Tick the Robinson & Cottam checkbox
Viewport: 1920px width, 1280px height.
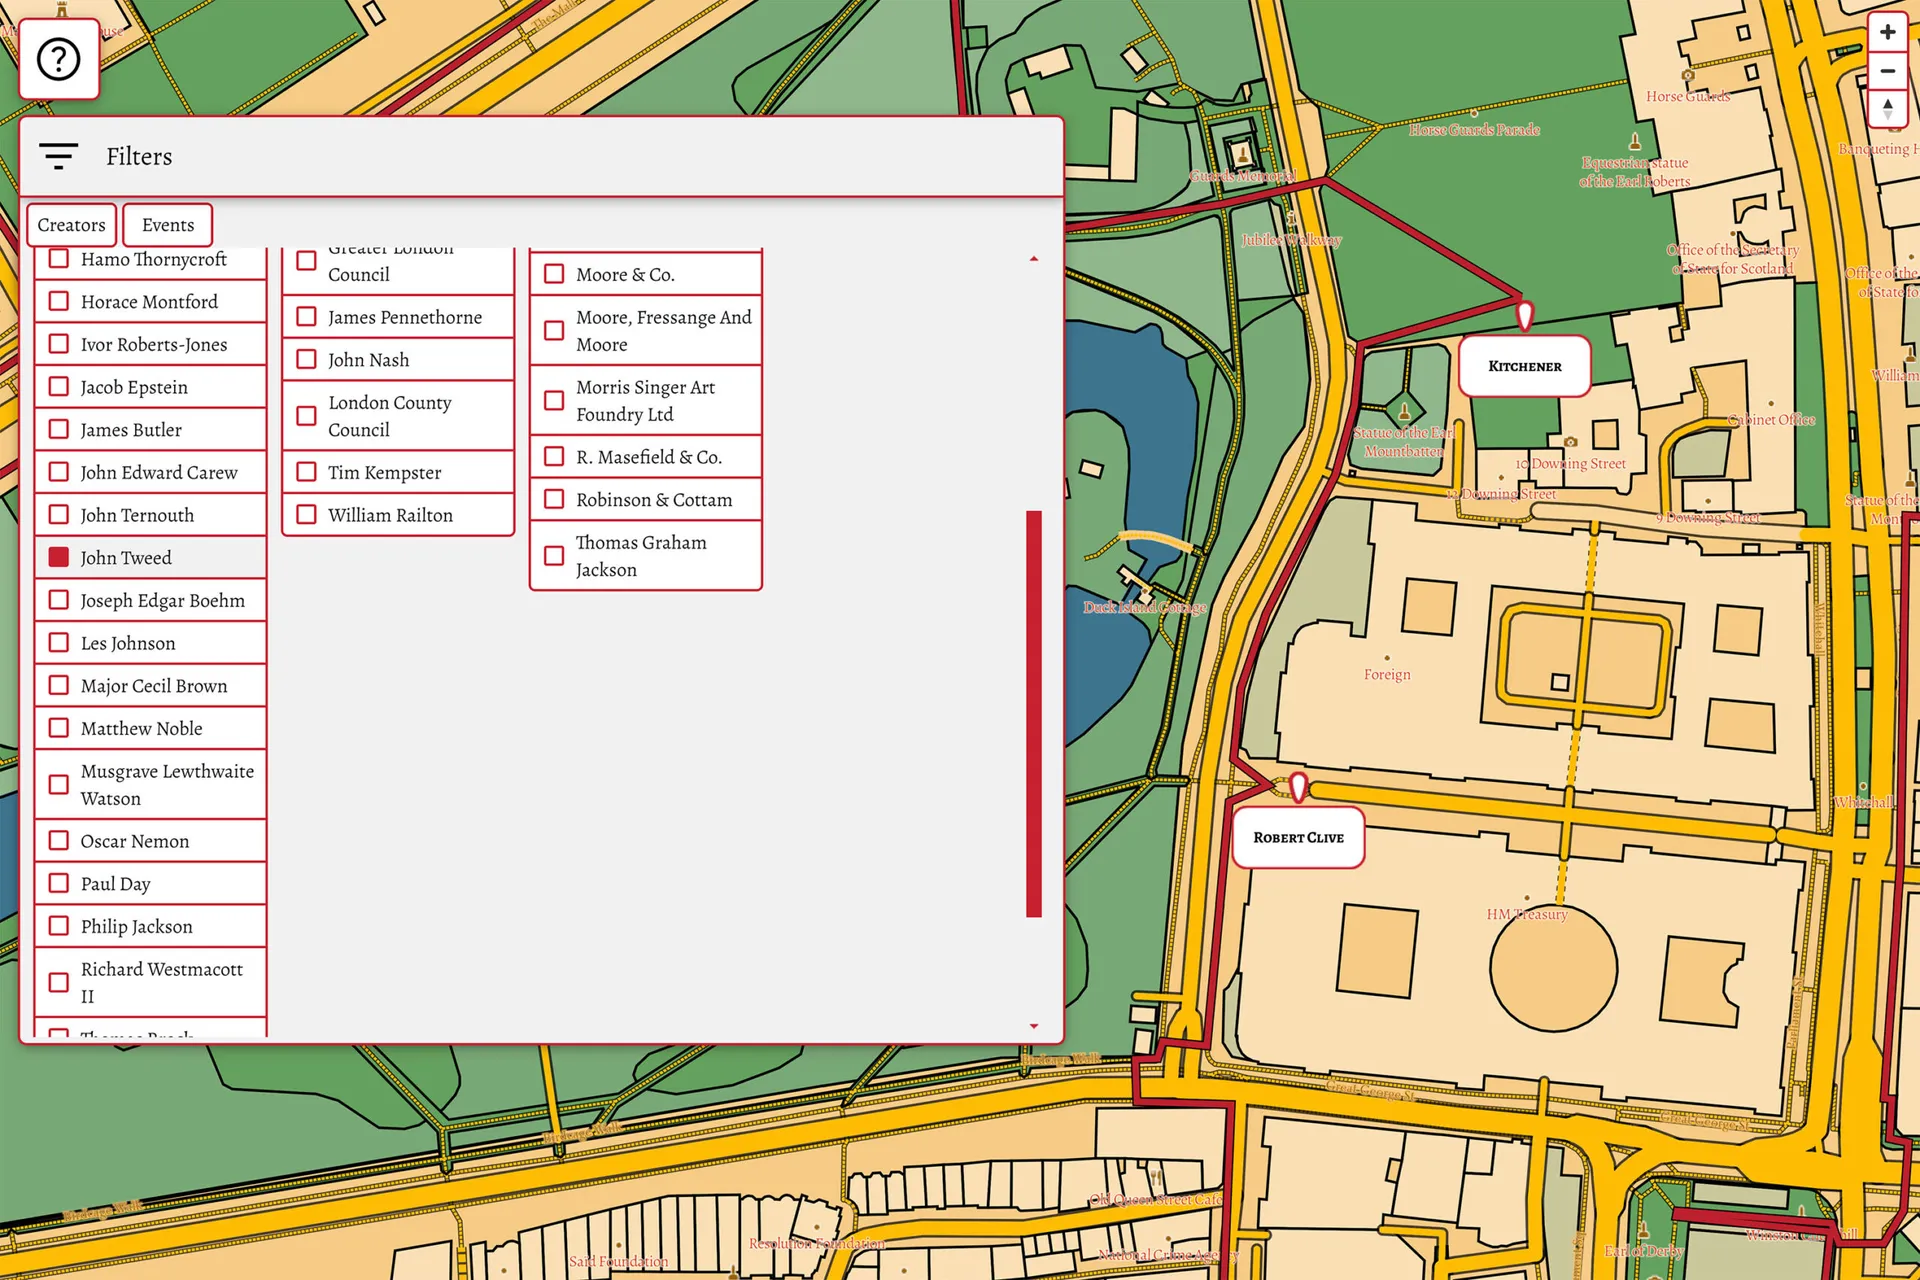554,499
